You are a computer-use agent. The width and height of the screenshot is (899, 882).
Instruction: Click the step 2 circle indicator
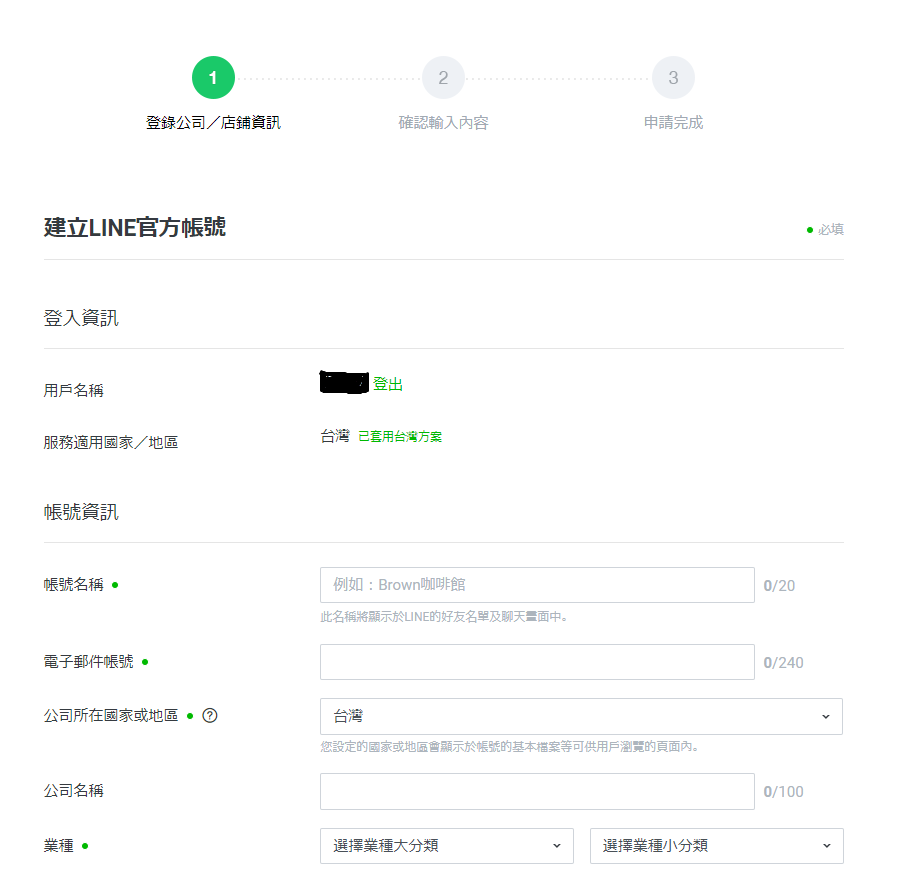443,77
